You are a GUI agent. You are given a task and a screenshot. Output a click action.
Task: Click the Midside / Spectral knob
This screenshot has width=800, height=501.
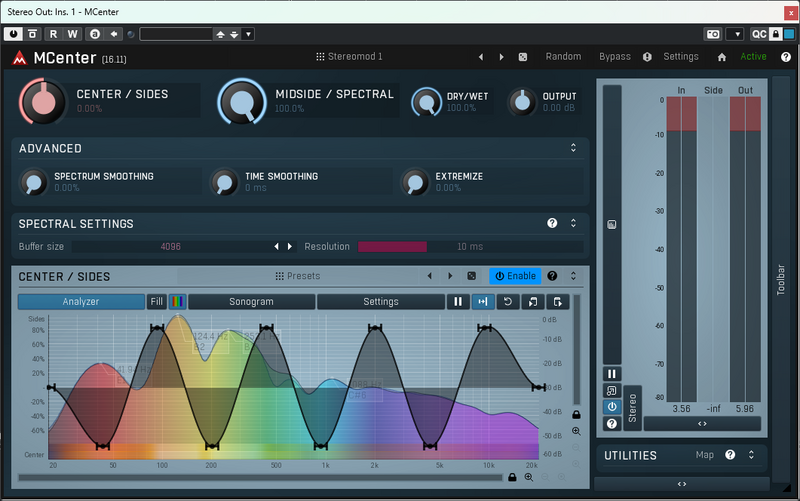pos(242,102)
